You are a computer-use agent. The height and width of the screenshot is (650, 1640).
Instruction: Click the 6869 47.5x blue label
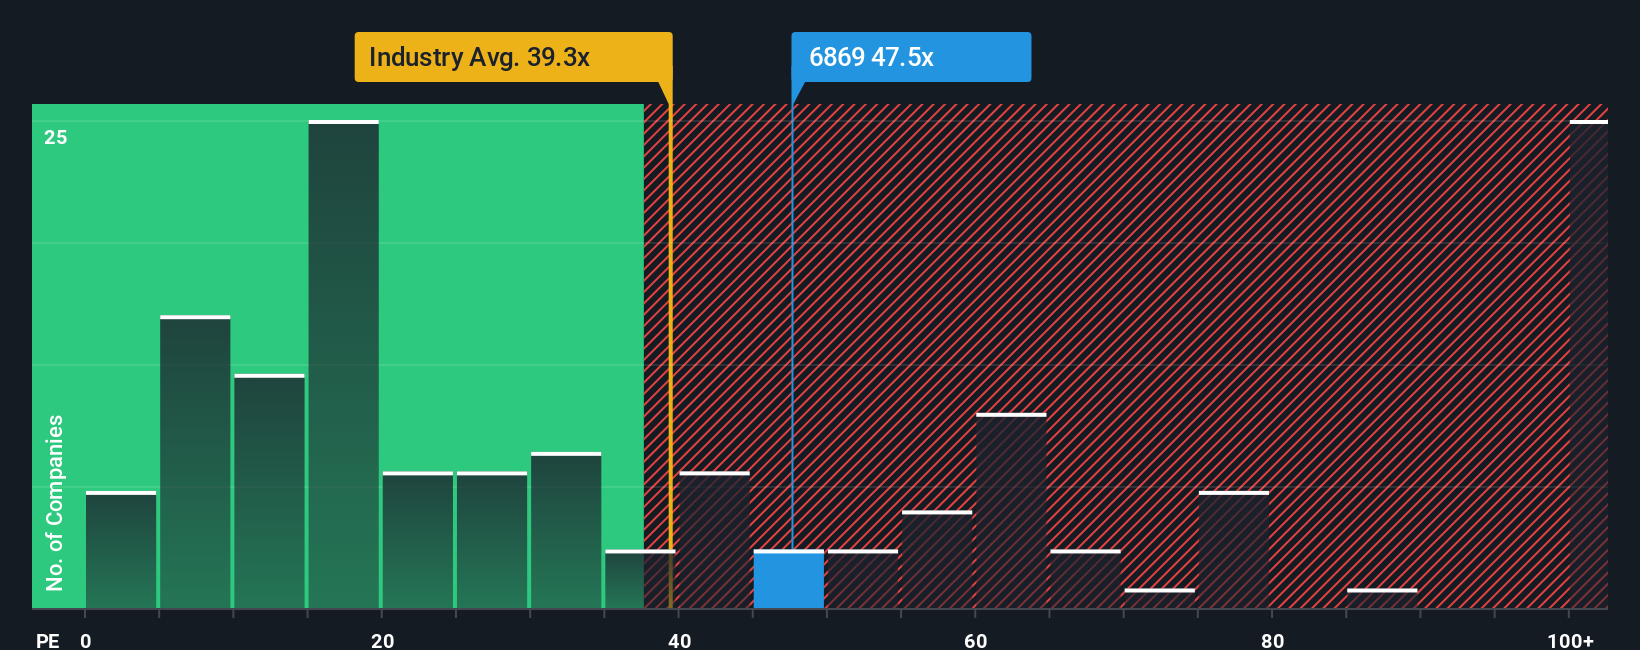(x=911, y=57)
